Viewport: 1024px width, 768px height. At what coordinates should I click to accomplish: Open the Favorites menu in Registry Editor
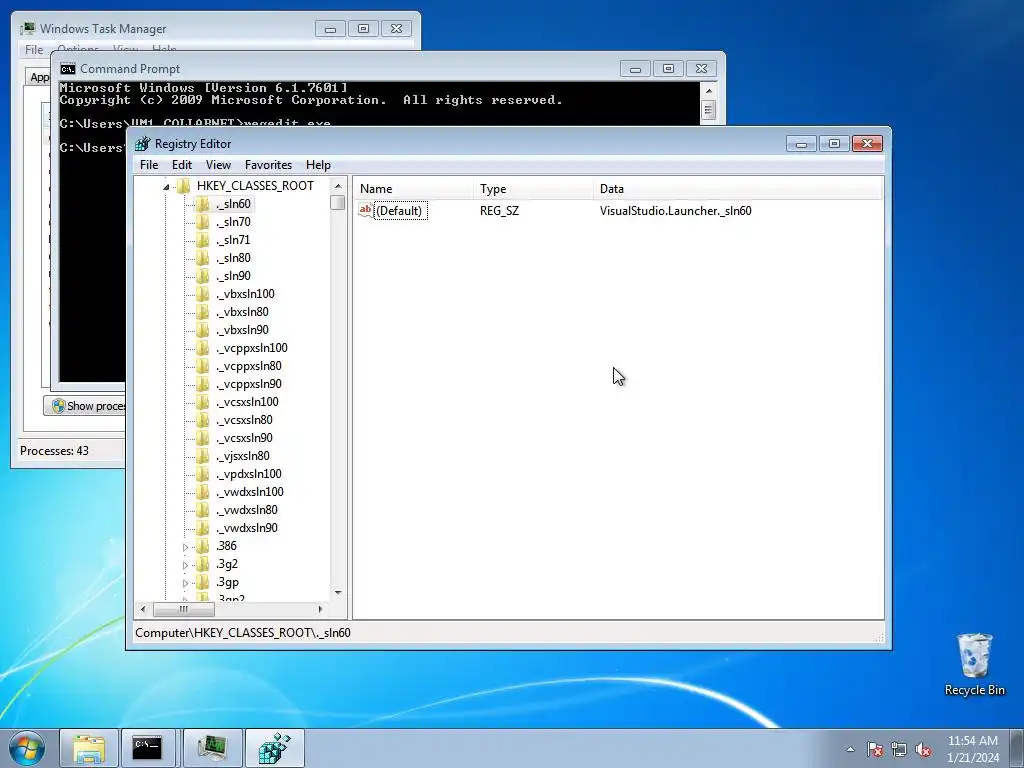pos(268,165)
